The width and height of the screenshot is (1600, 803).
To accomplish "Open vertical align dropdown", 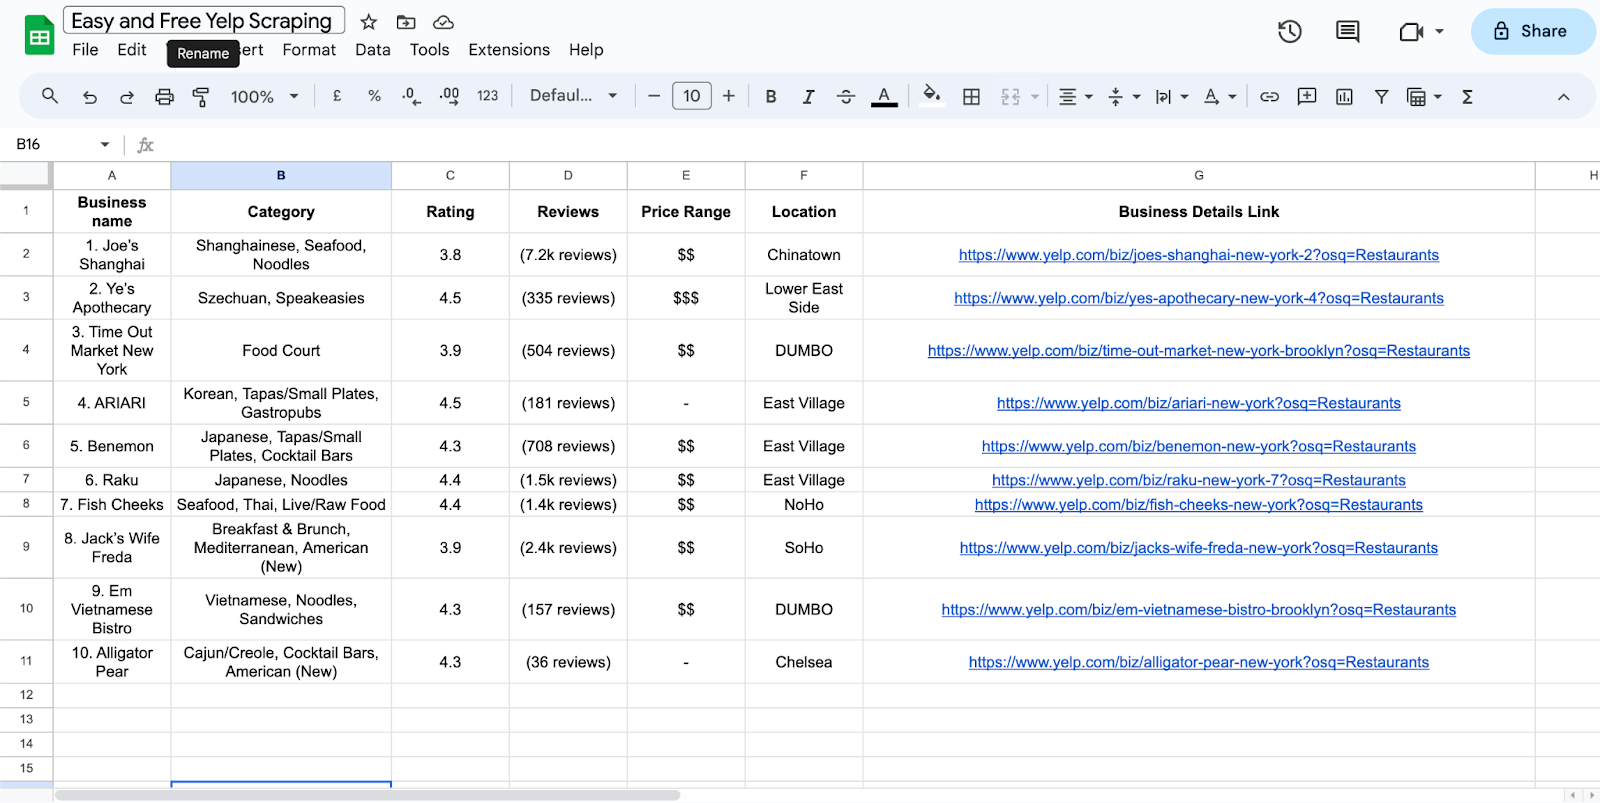I will click(1125, 96).
